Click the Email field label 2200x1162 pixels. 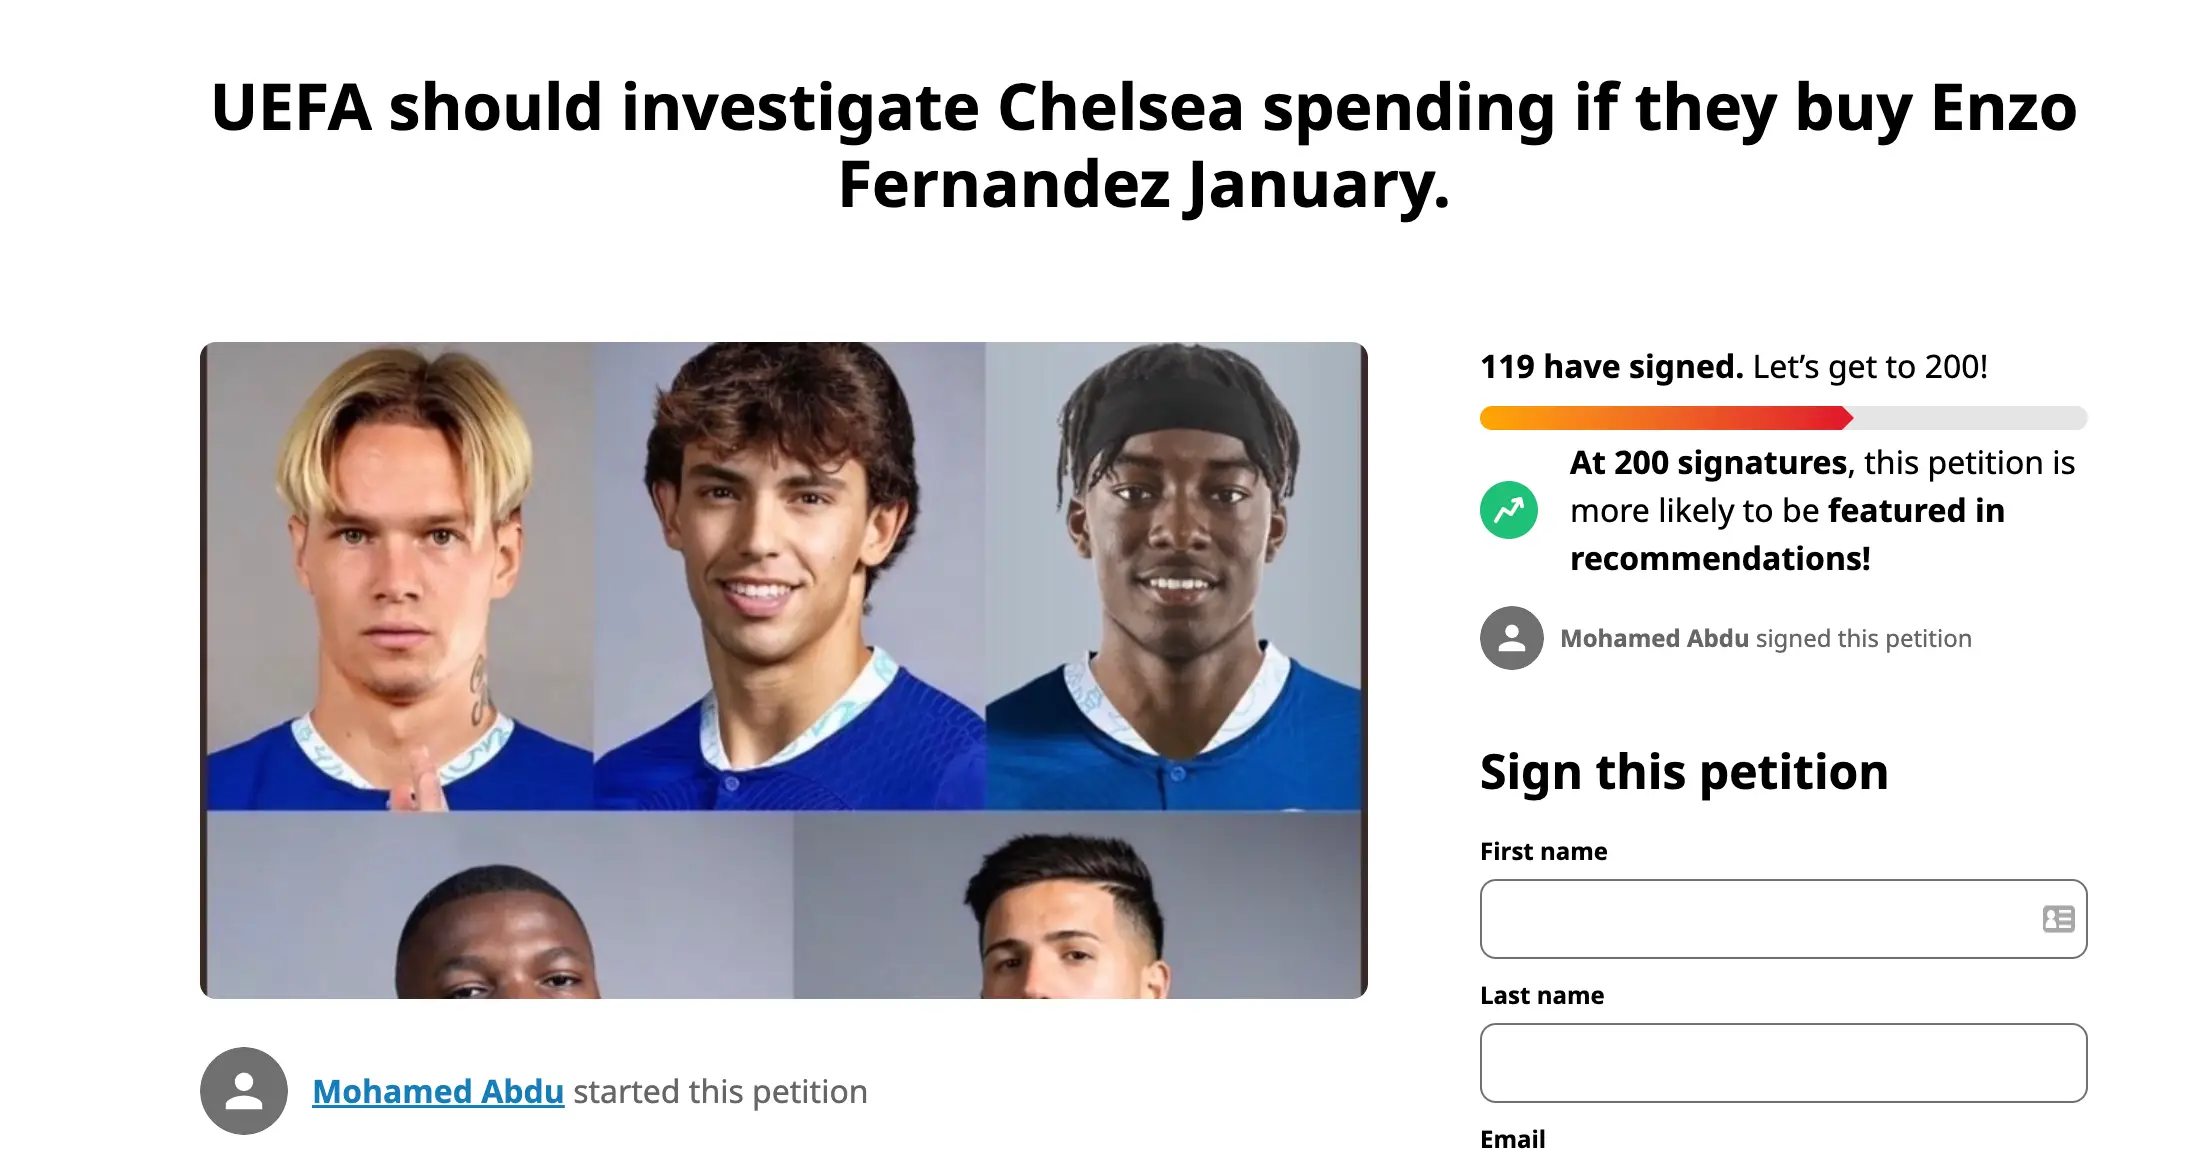[1512, 1139]
